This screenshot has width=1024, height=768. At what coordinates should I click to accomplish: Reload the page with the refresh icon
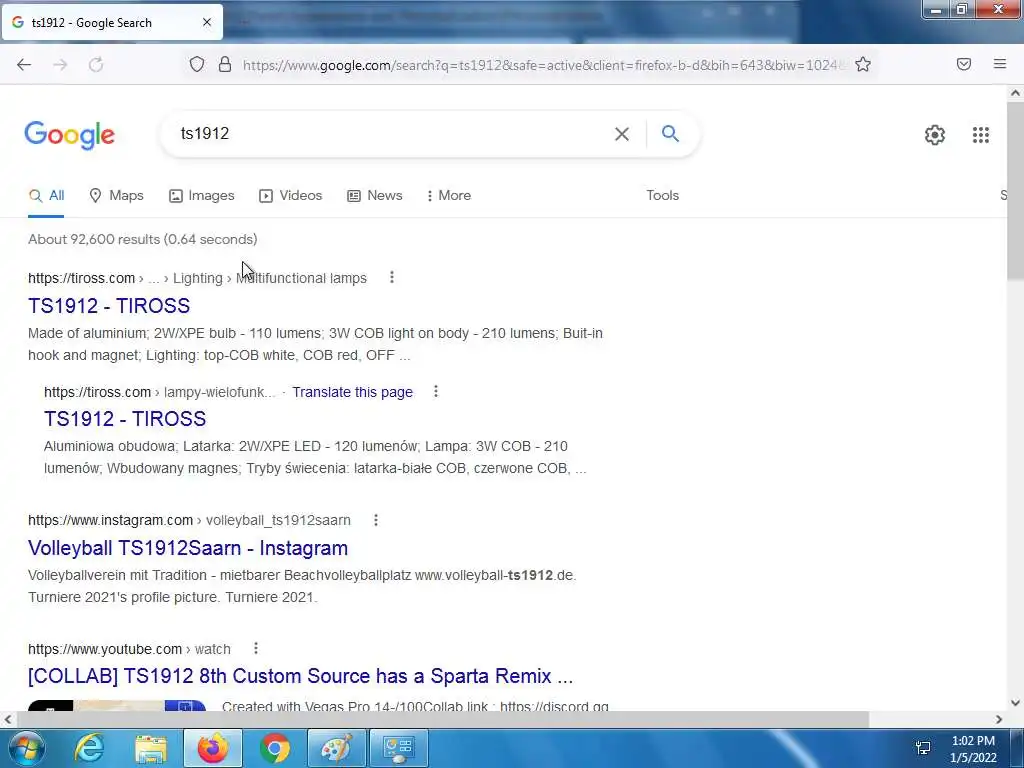click(96, 65)
